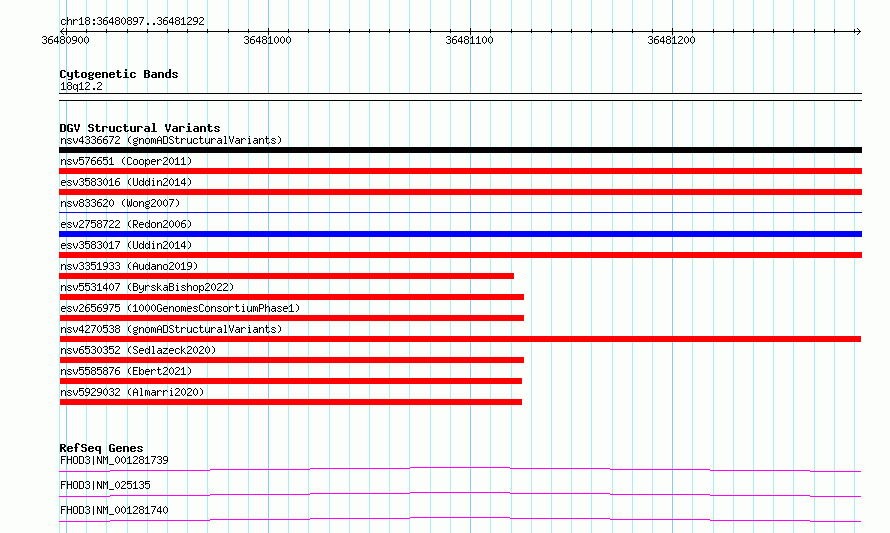Screen dimensions: 890x533
Task: Open the RefSeq Genes track title
Action: [101, 448]
